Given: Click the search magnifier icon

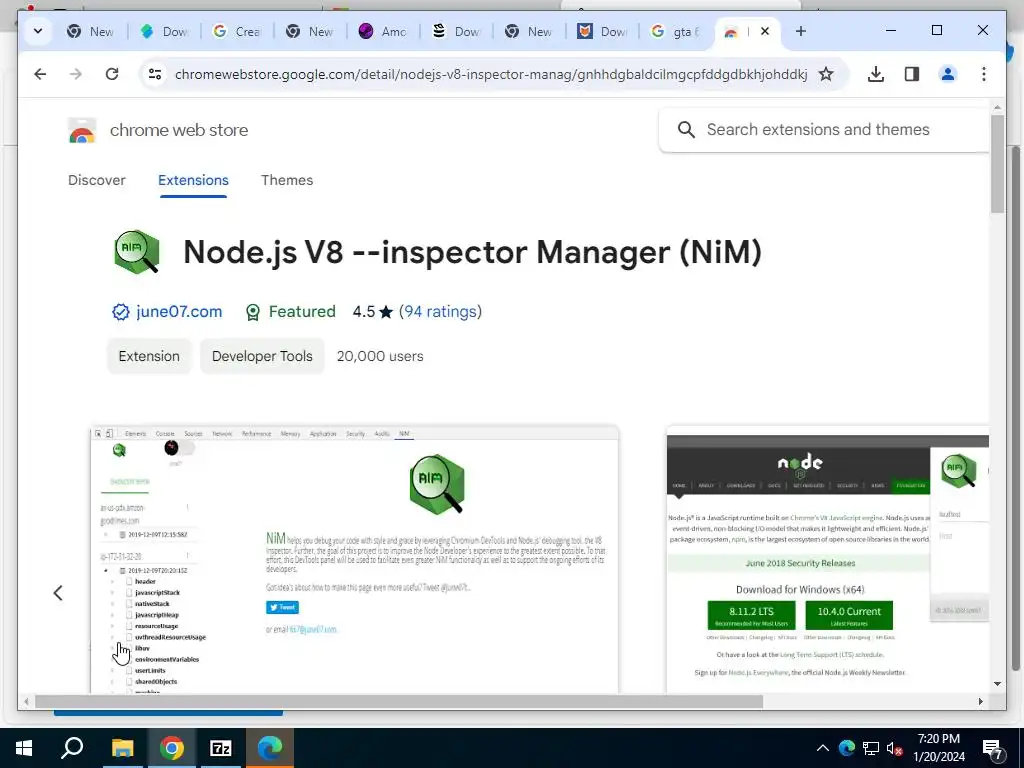Looking at the screenshot, I should [686, 129].
